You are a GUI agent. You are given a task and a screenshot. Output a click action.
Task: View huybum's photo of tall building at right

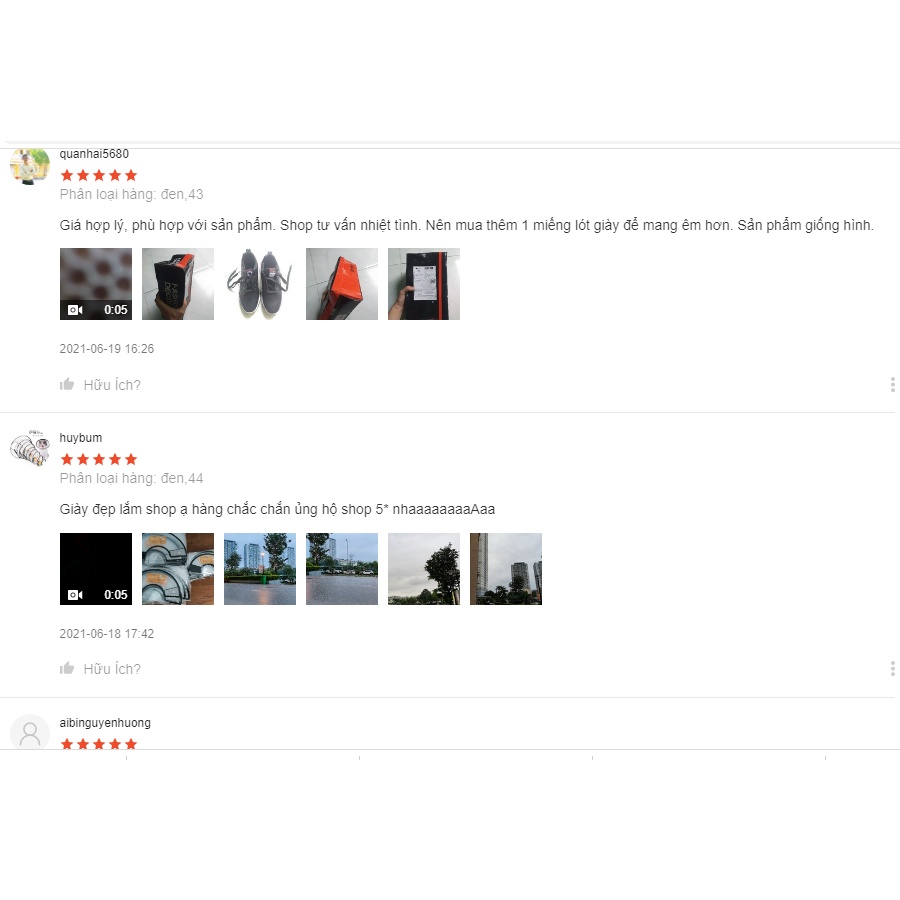tap(506, 569)
